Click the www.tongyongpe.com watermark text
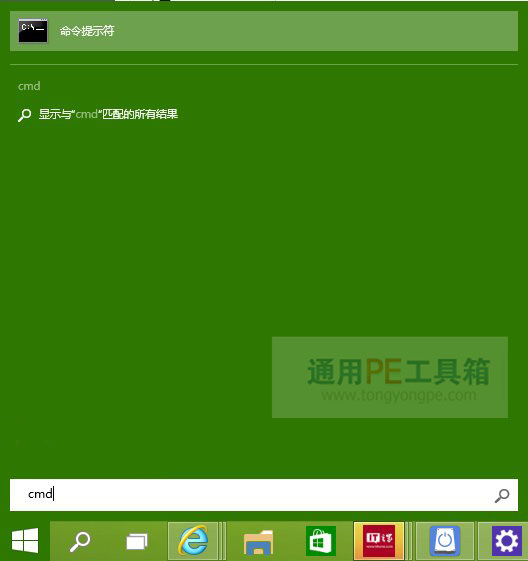This screenshot has width=528, height=561. tap(399, 395)
